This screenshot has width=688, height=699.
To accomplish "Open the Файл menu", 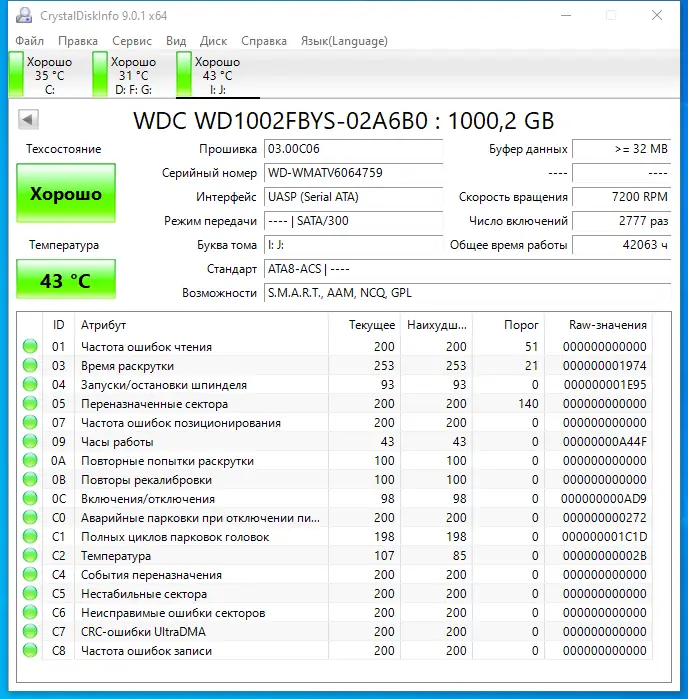I will tap(29, 41).
